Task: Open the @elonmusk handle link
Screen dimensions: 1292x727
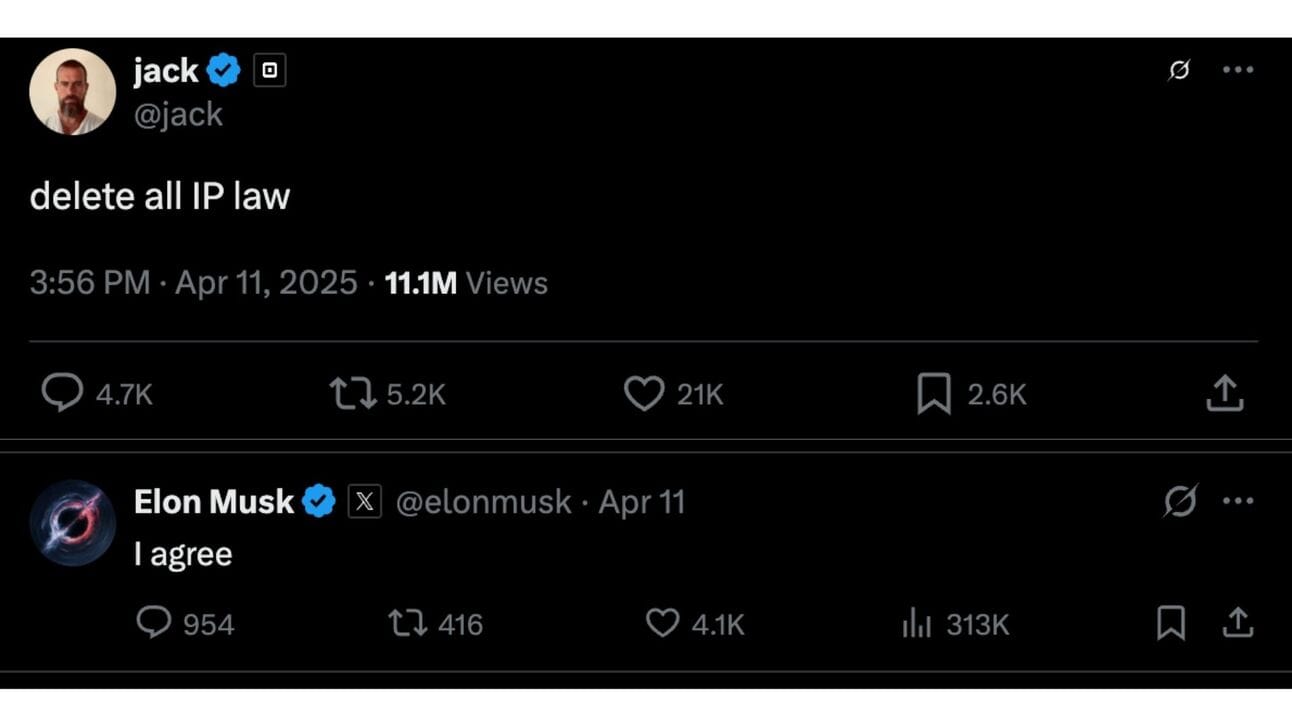Action: pyautogui.click(x=484, y=501)
